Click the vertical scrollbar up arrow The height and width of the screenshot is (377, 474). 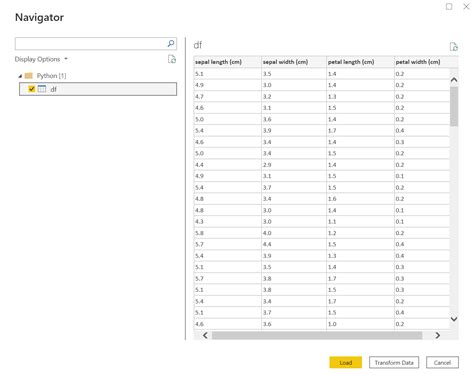[454, 80]
